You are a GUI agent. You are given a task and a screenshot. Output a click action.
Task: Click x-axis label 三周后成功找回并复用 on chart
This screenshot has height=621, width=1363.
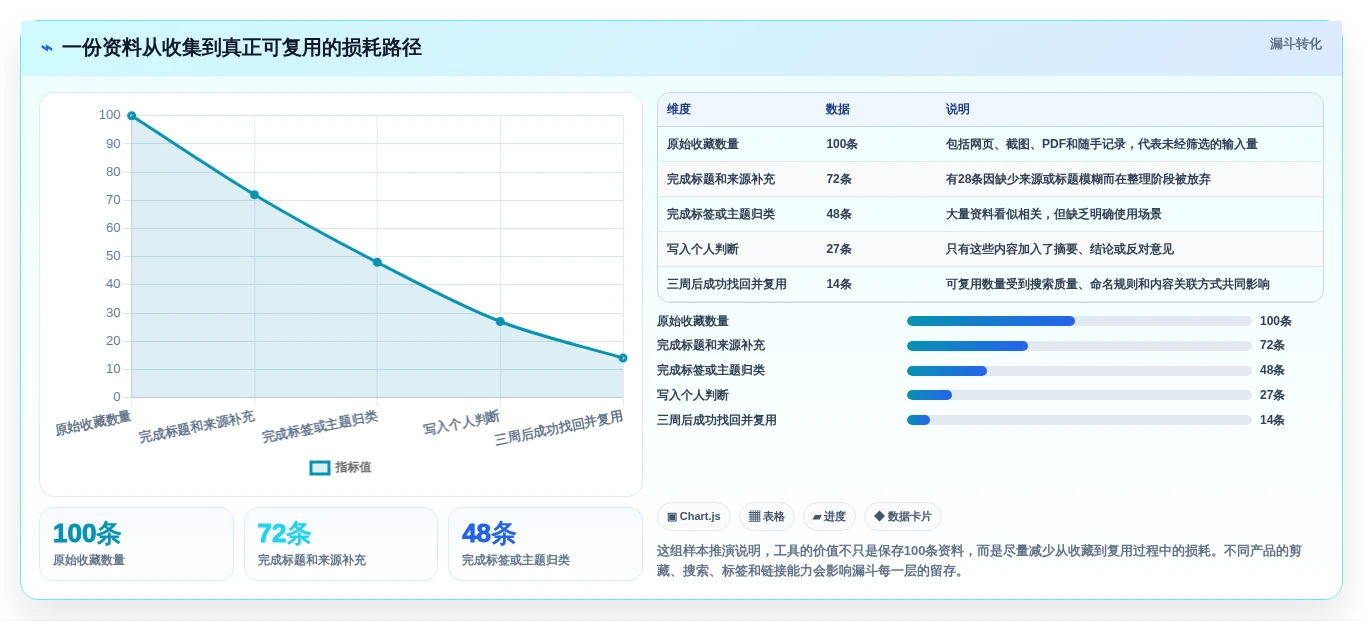559,428
